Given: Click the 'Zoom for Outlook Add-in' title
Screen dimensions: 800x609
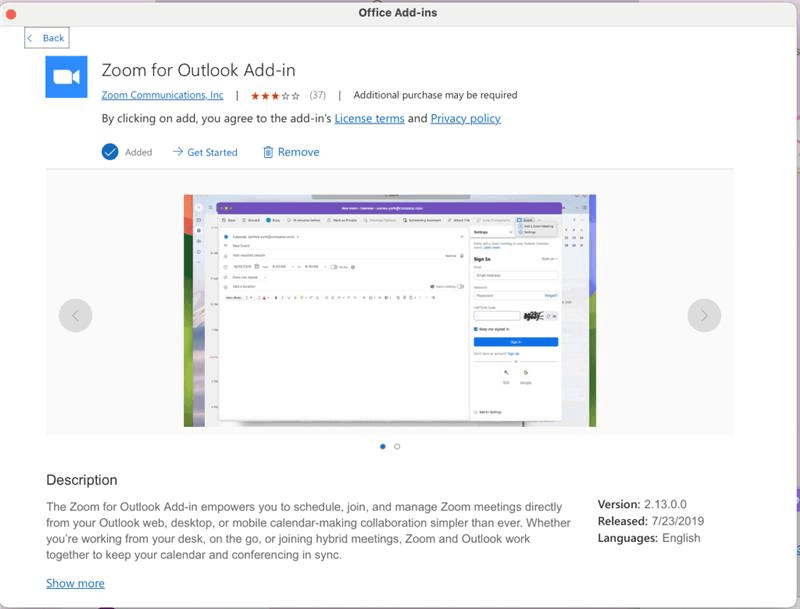Looking at the screenshot, I should pyautogui.click(x=198, y=70).
